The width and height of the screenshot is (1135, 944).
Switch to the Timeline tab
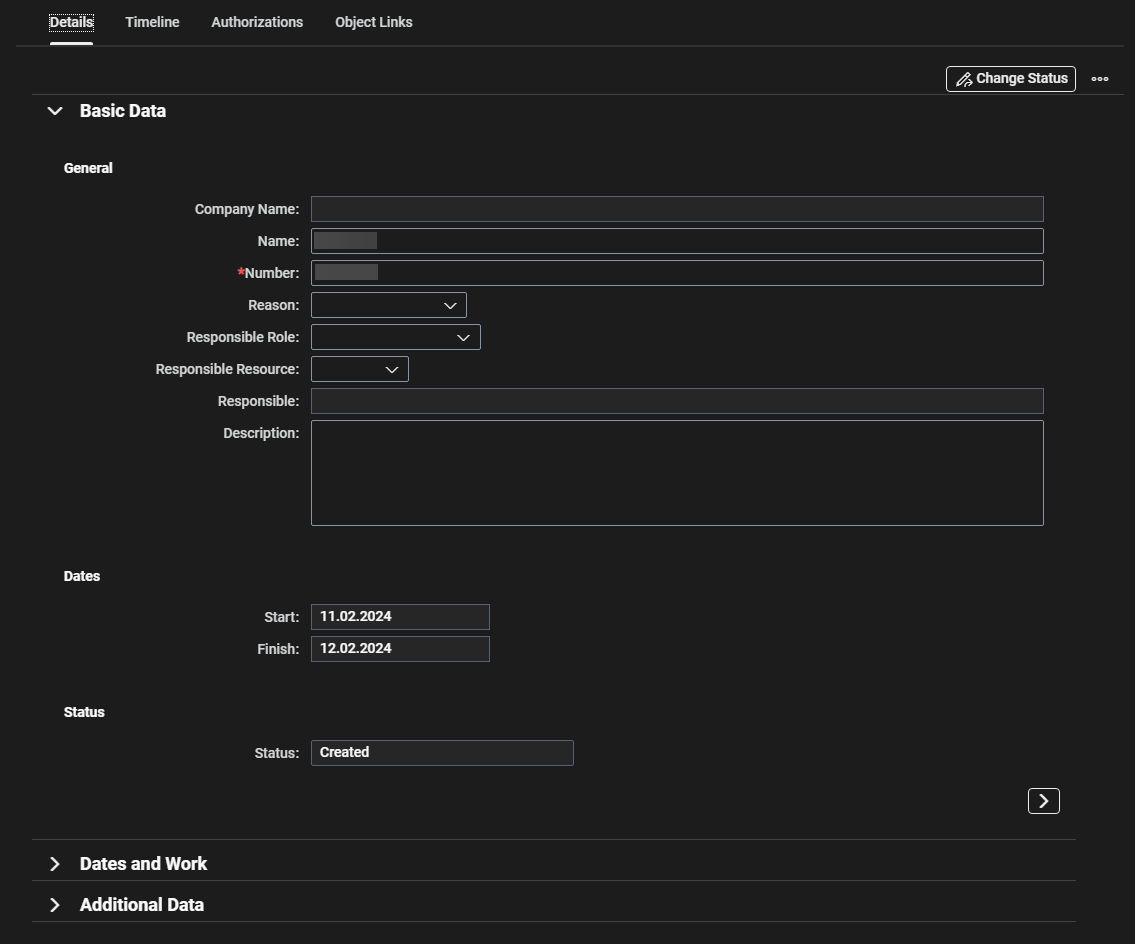point(152,22)
